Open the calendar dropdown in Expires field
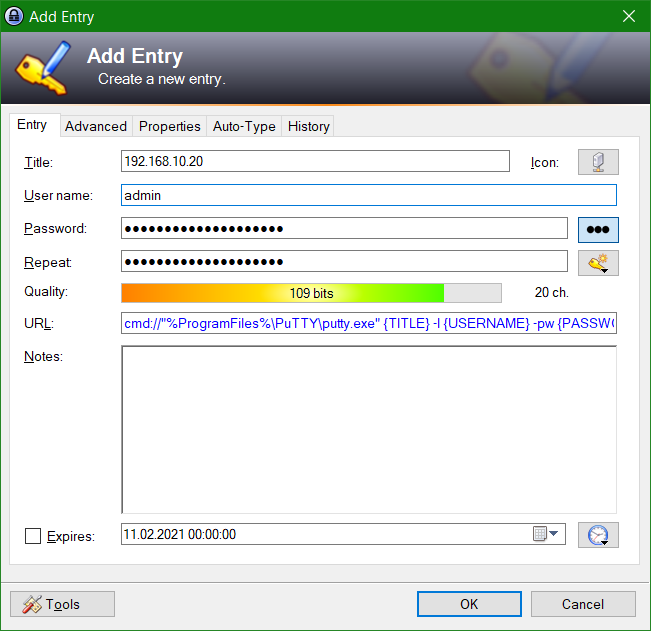Viewport: 651px width, 631px height. (545, 533)
